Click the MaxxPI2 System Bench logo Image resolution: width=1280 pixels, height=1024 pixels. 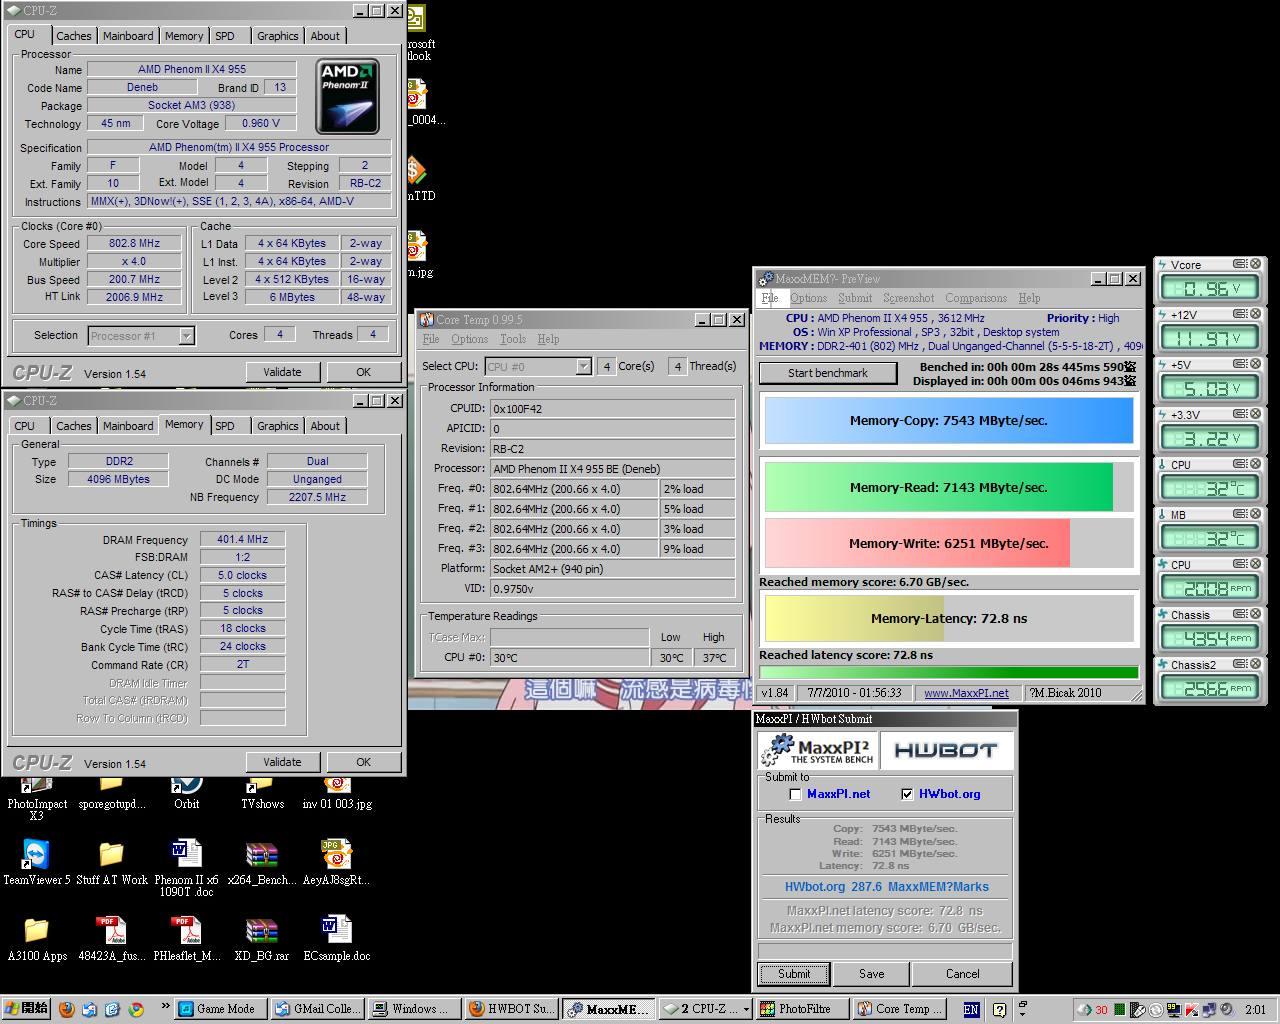[819, 751]
